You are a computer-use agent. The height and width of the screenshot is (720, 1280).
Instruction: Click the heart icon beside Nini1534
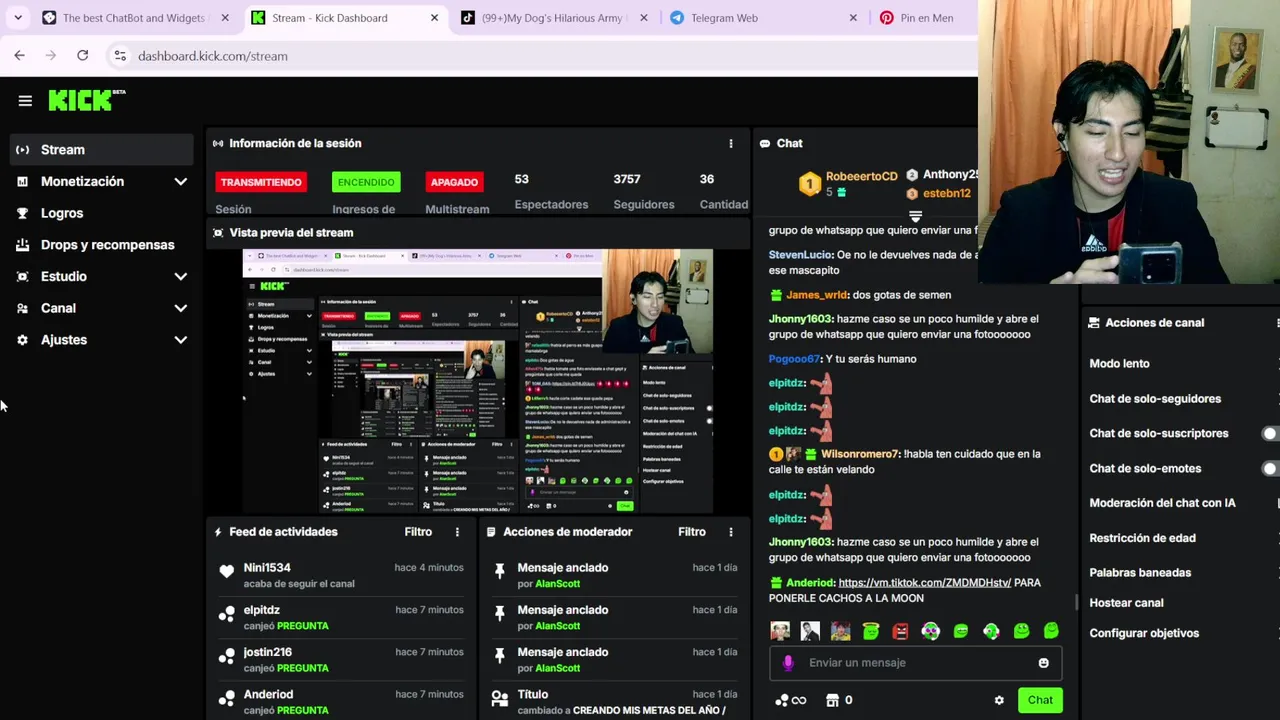227,571
